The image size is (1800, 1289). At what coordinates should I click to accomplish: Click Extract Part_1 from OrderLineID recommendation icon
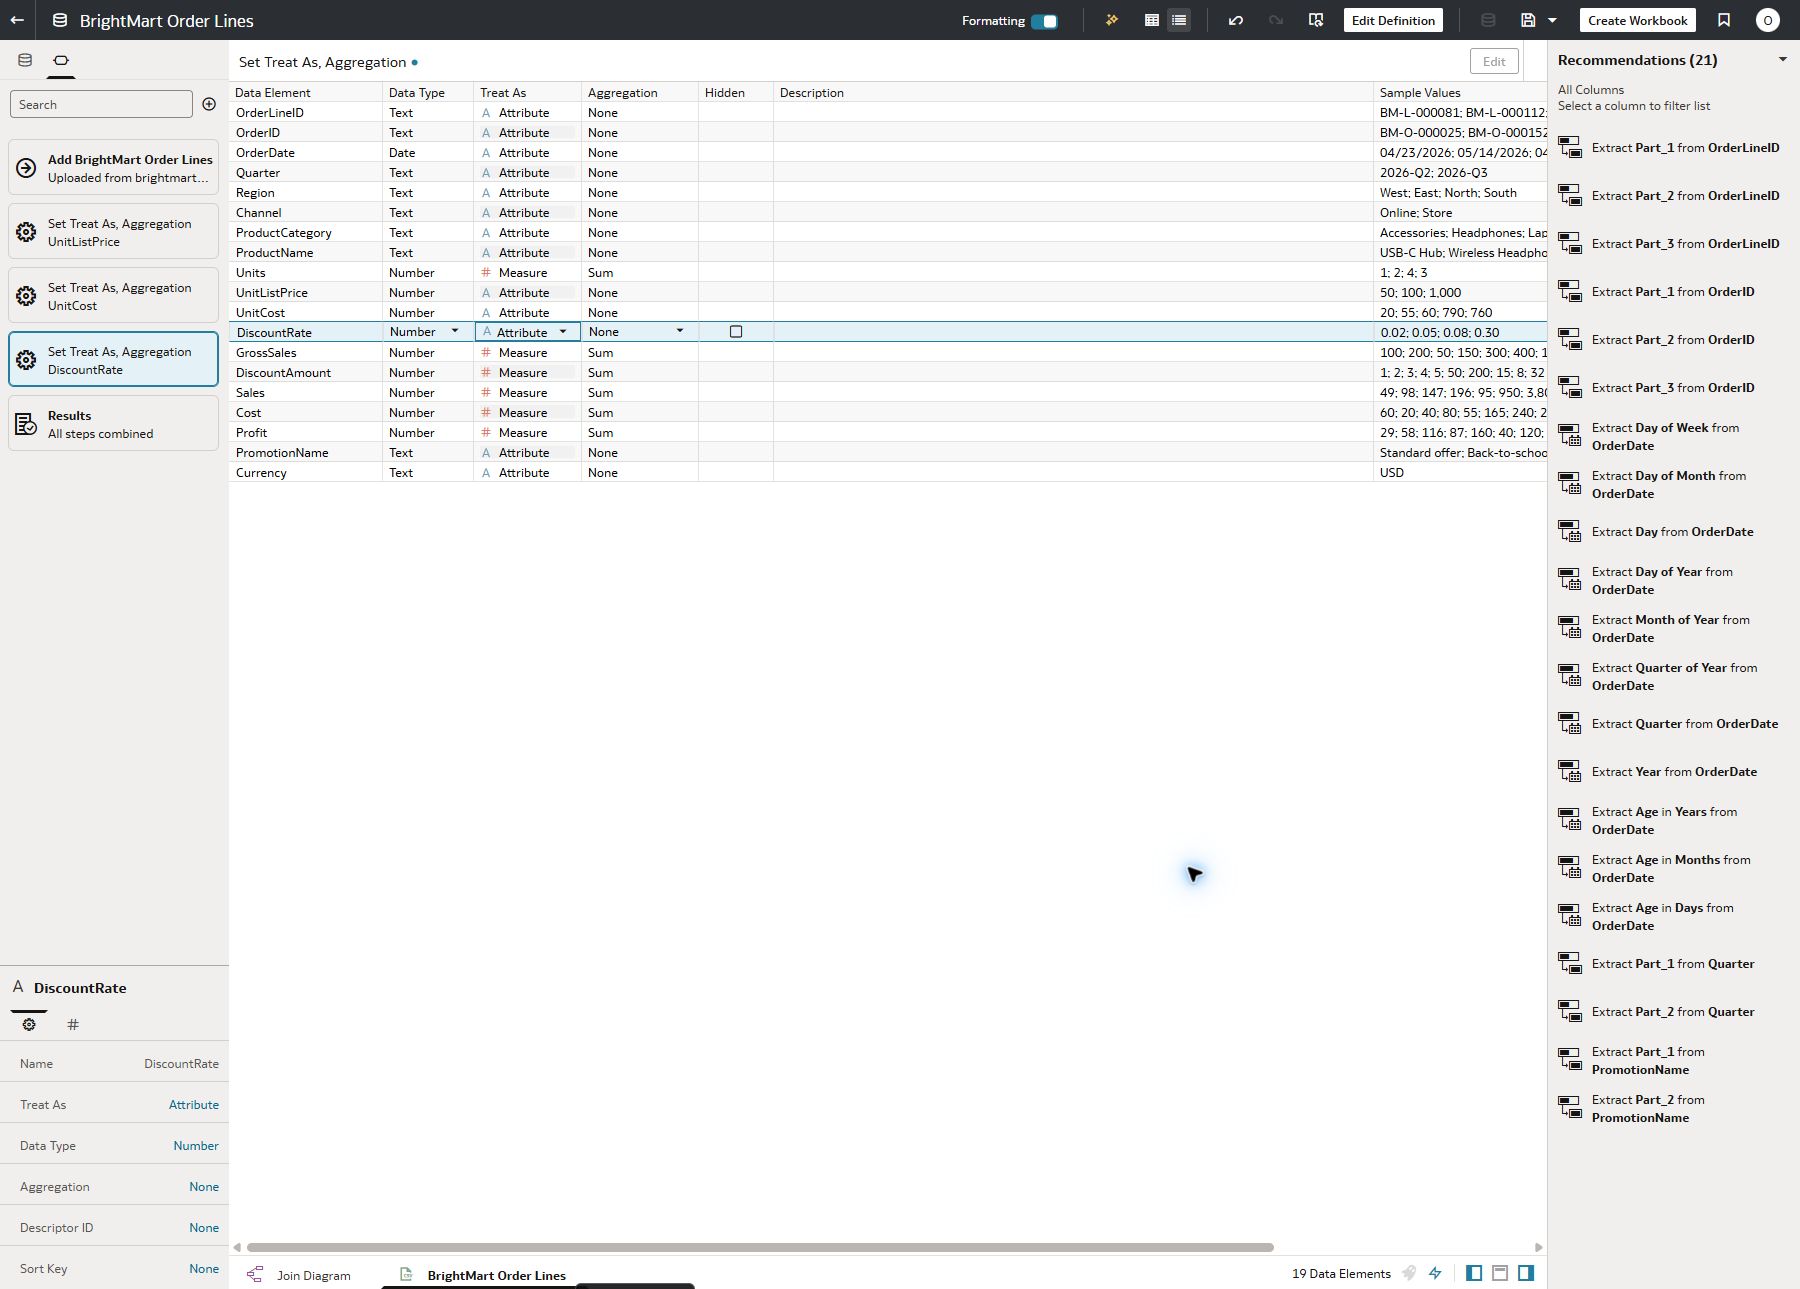1570,147
